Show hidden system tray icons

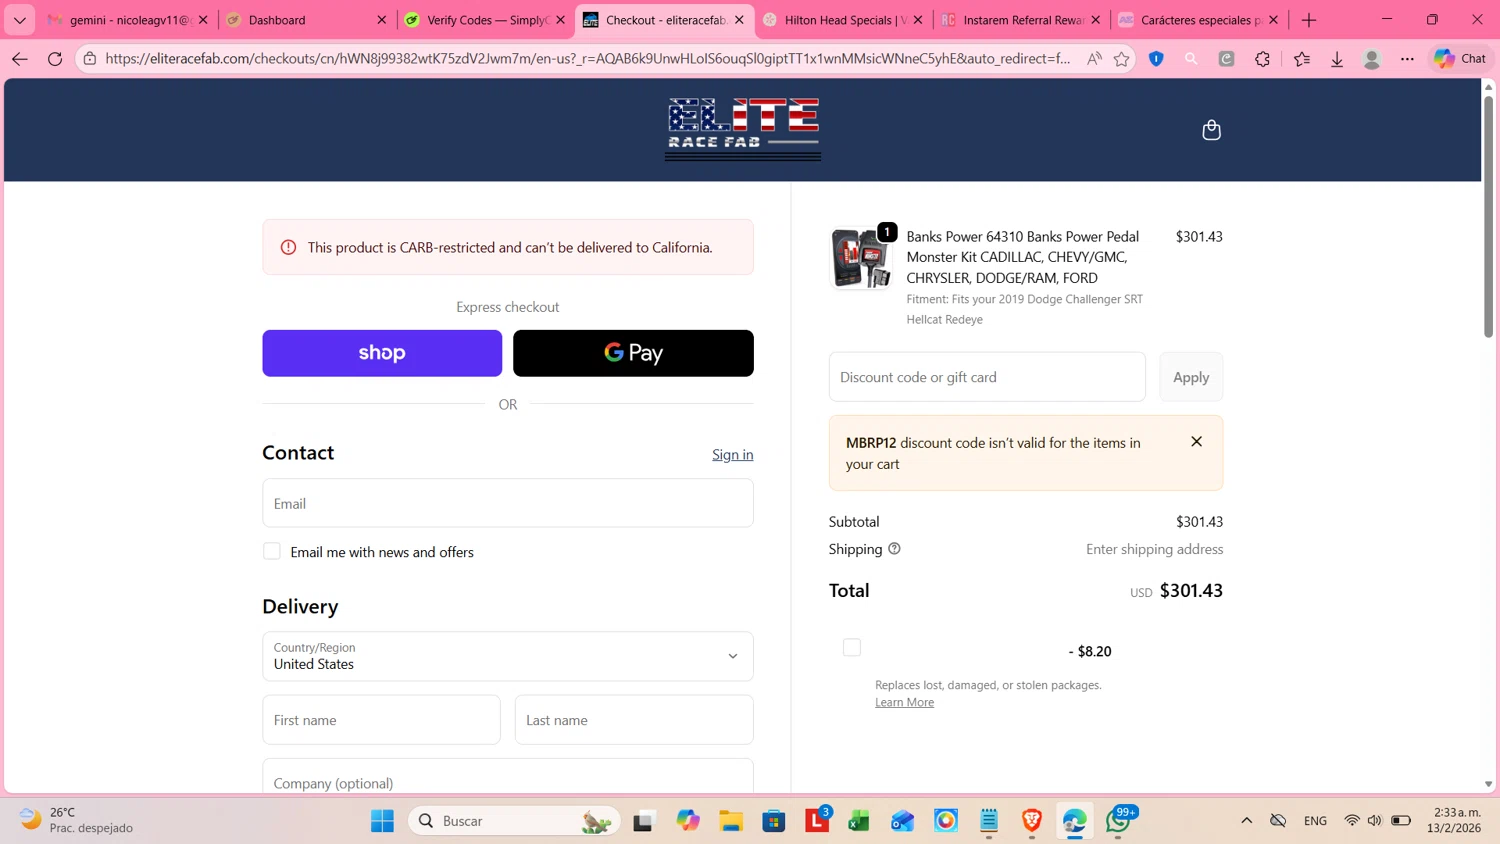[x=1246, y=821]
